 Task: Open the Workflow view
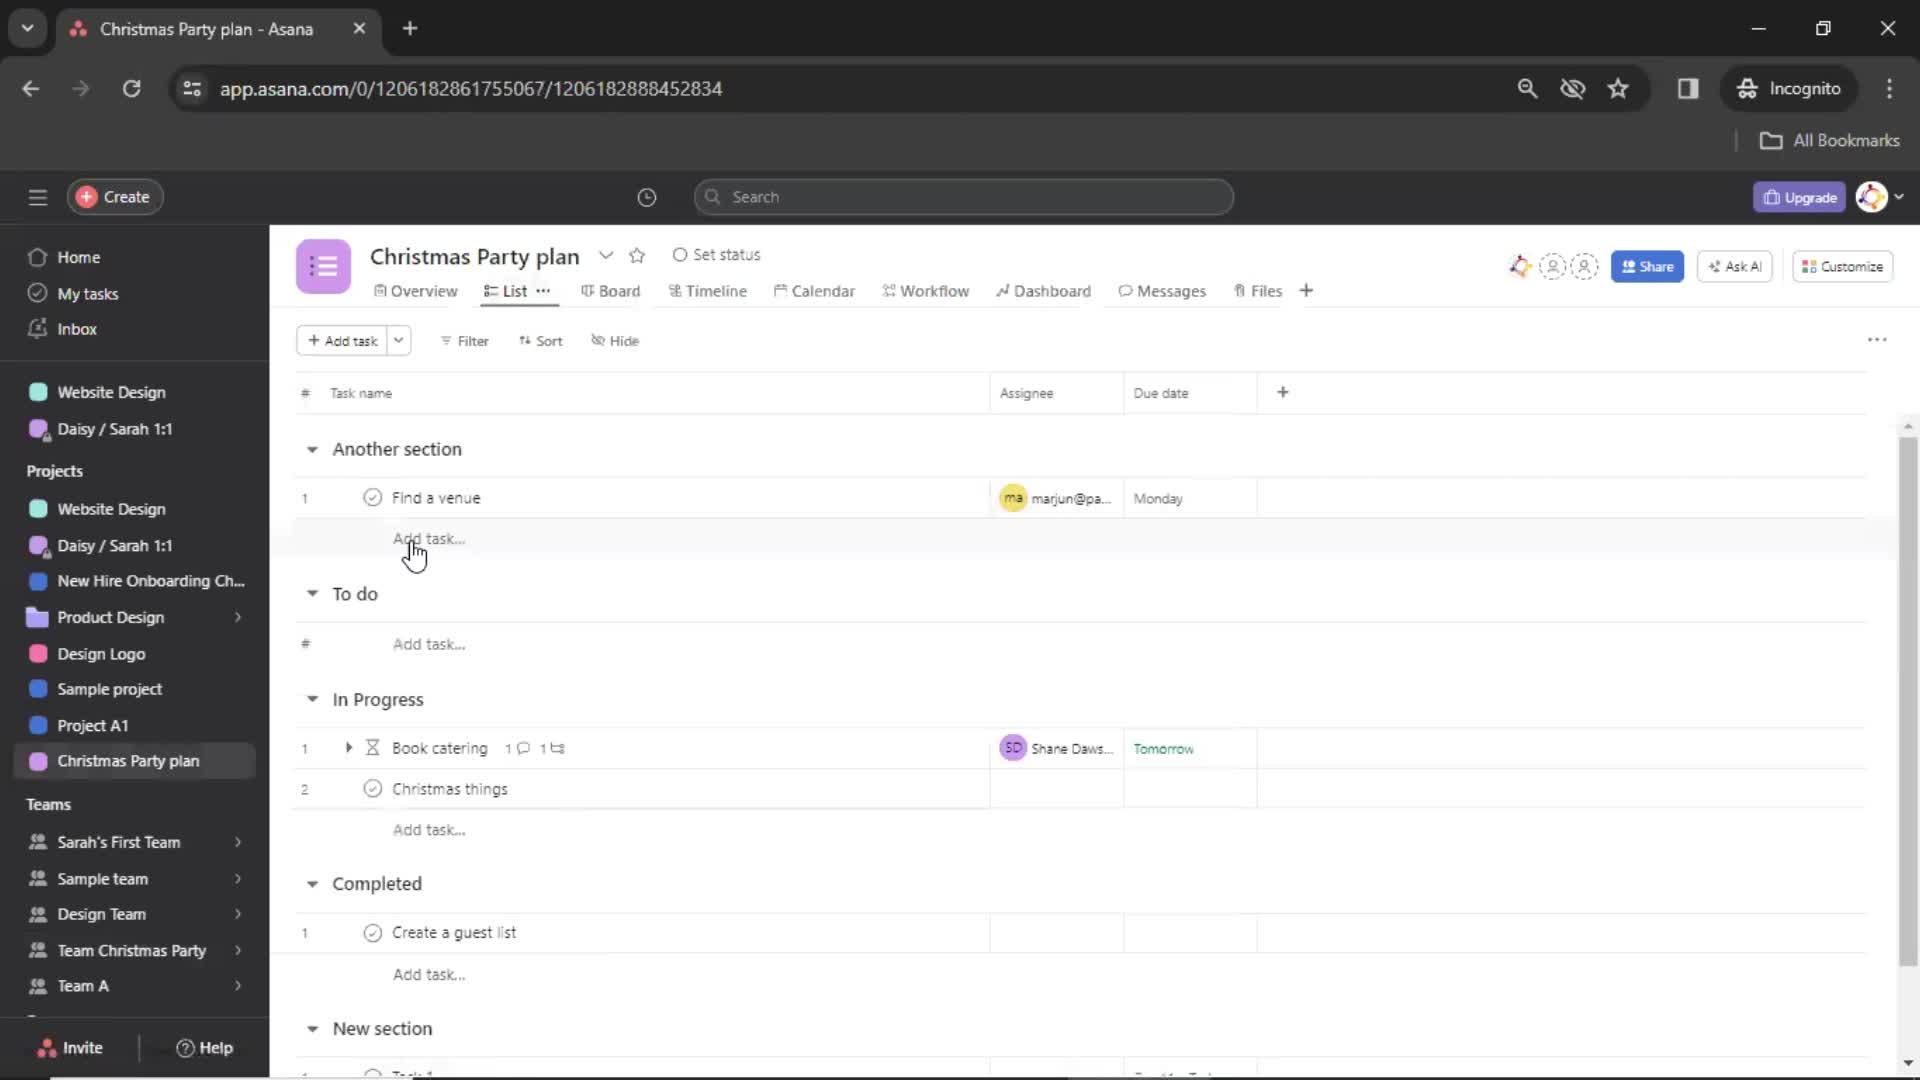tap(935, 290)
